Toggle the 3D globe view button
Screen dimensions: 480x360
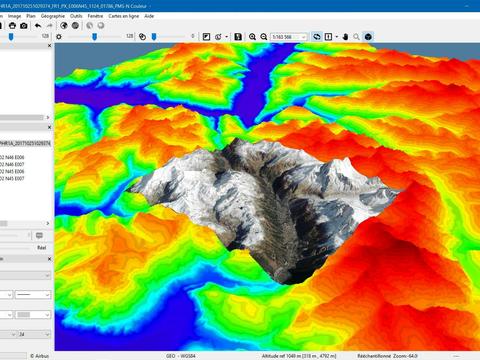tap(368, 37)
